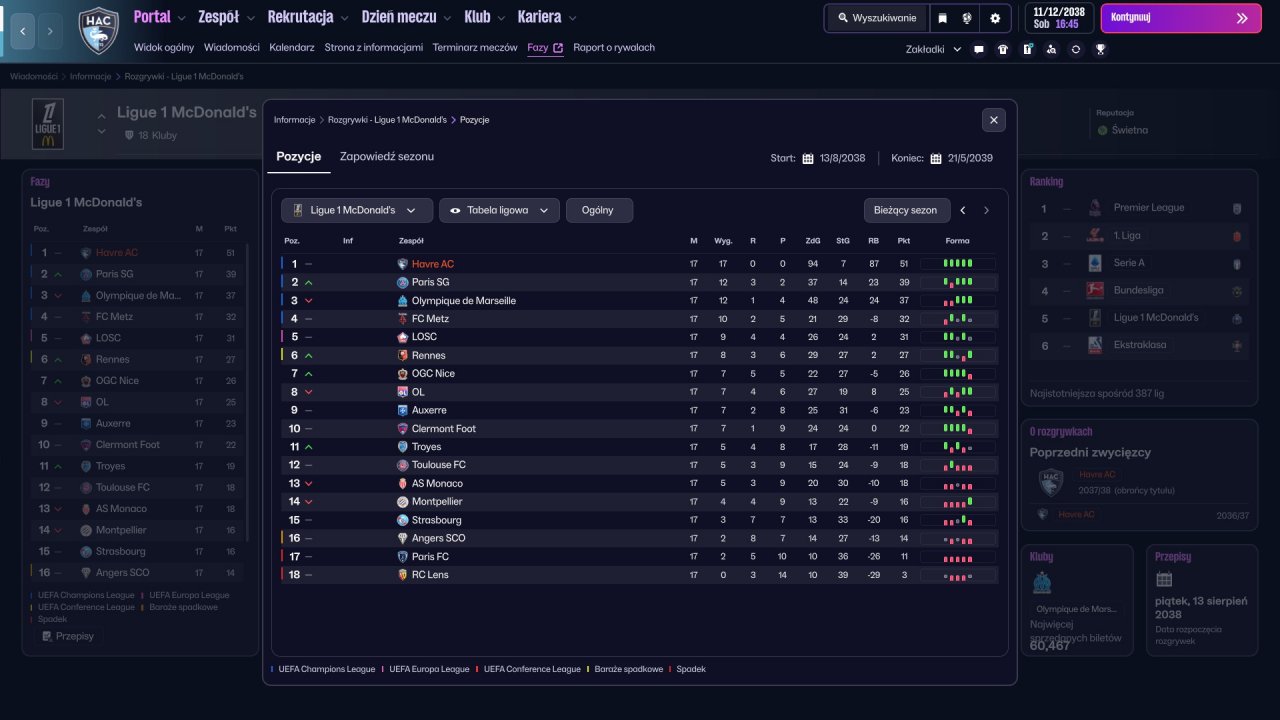Click the Olympique de Marseille logo in the Kluby card
1280x720 pixels.
[1042, 582]
